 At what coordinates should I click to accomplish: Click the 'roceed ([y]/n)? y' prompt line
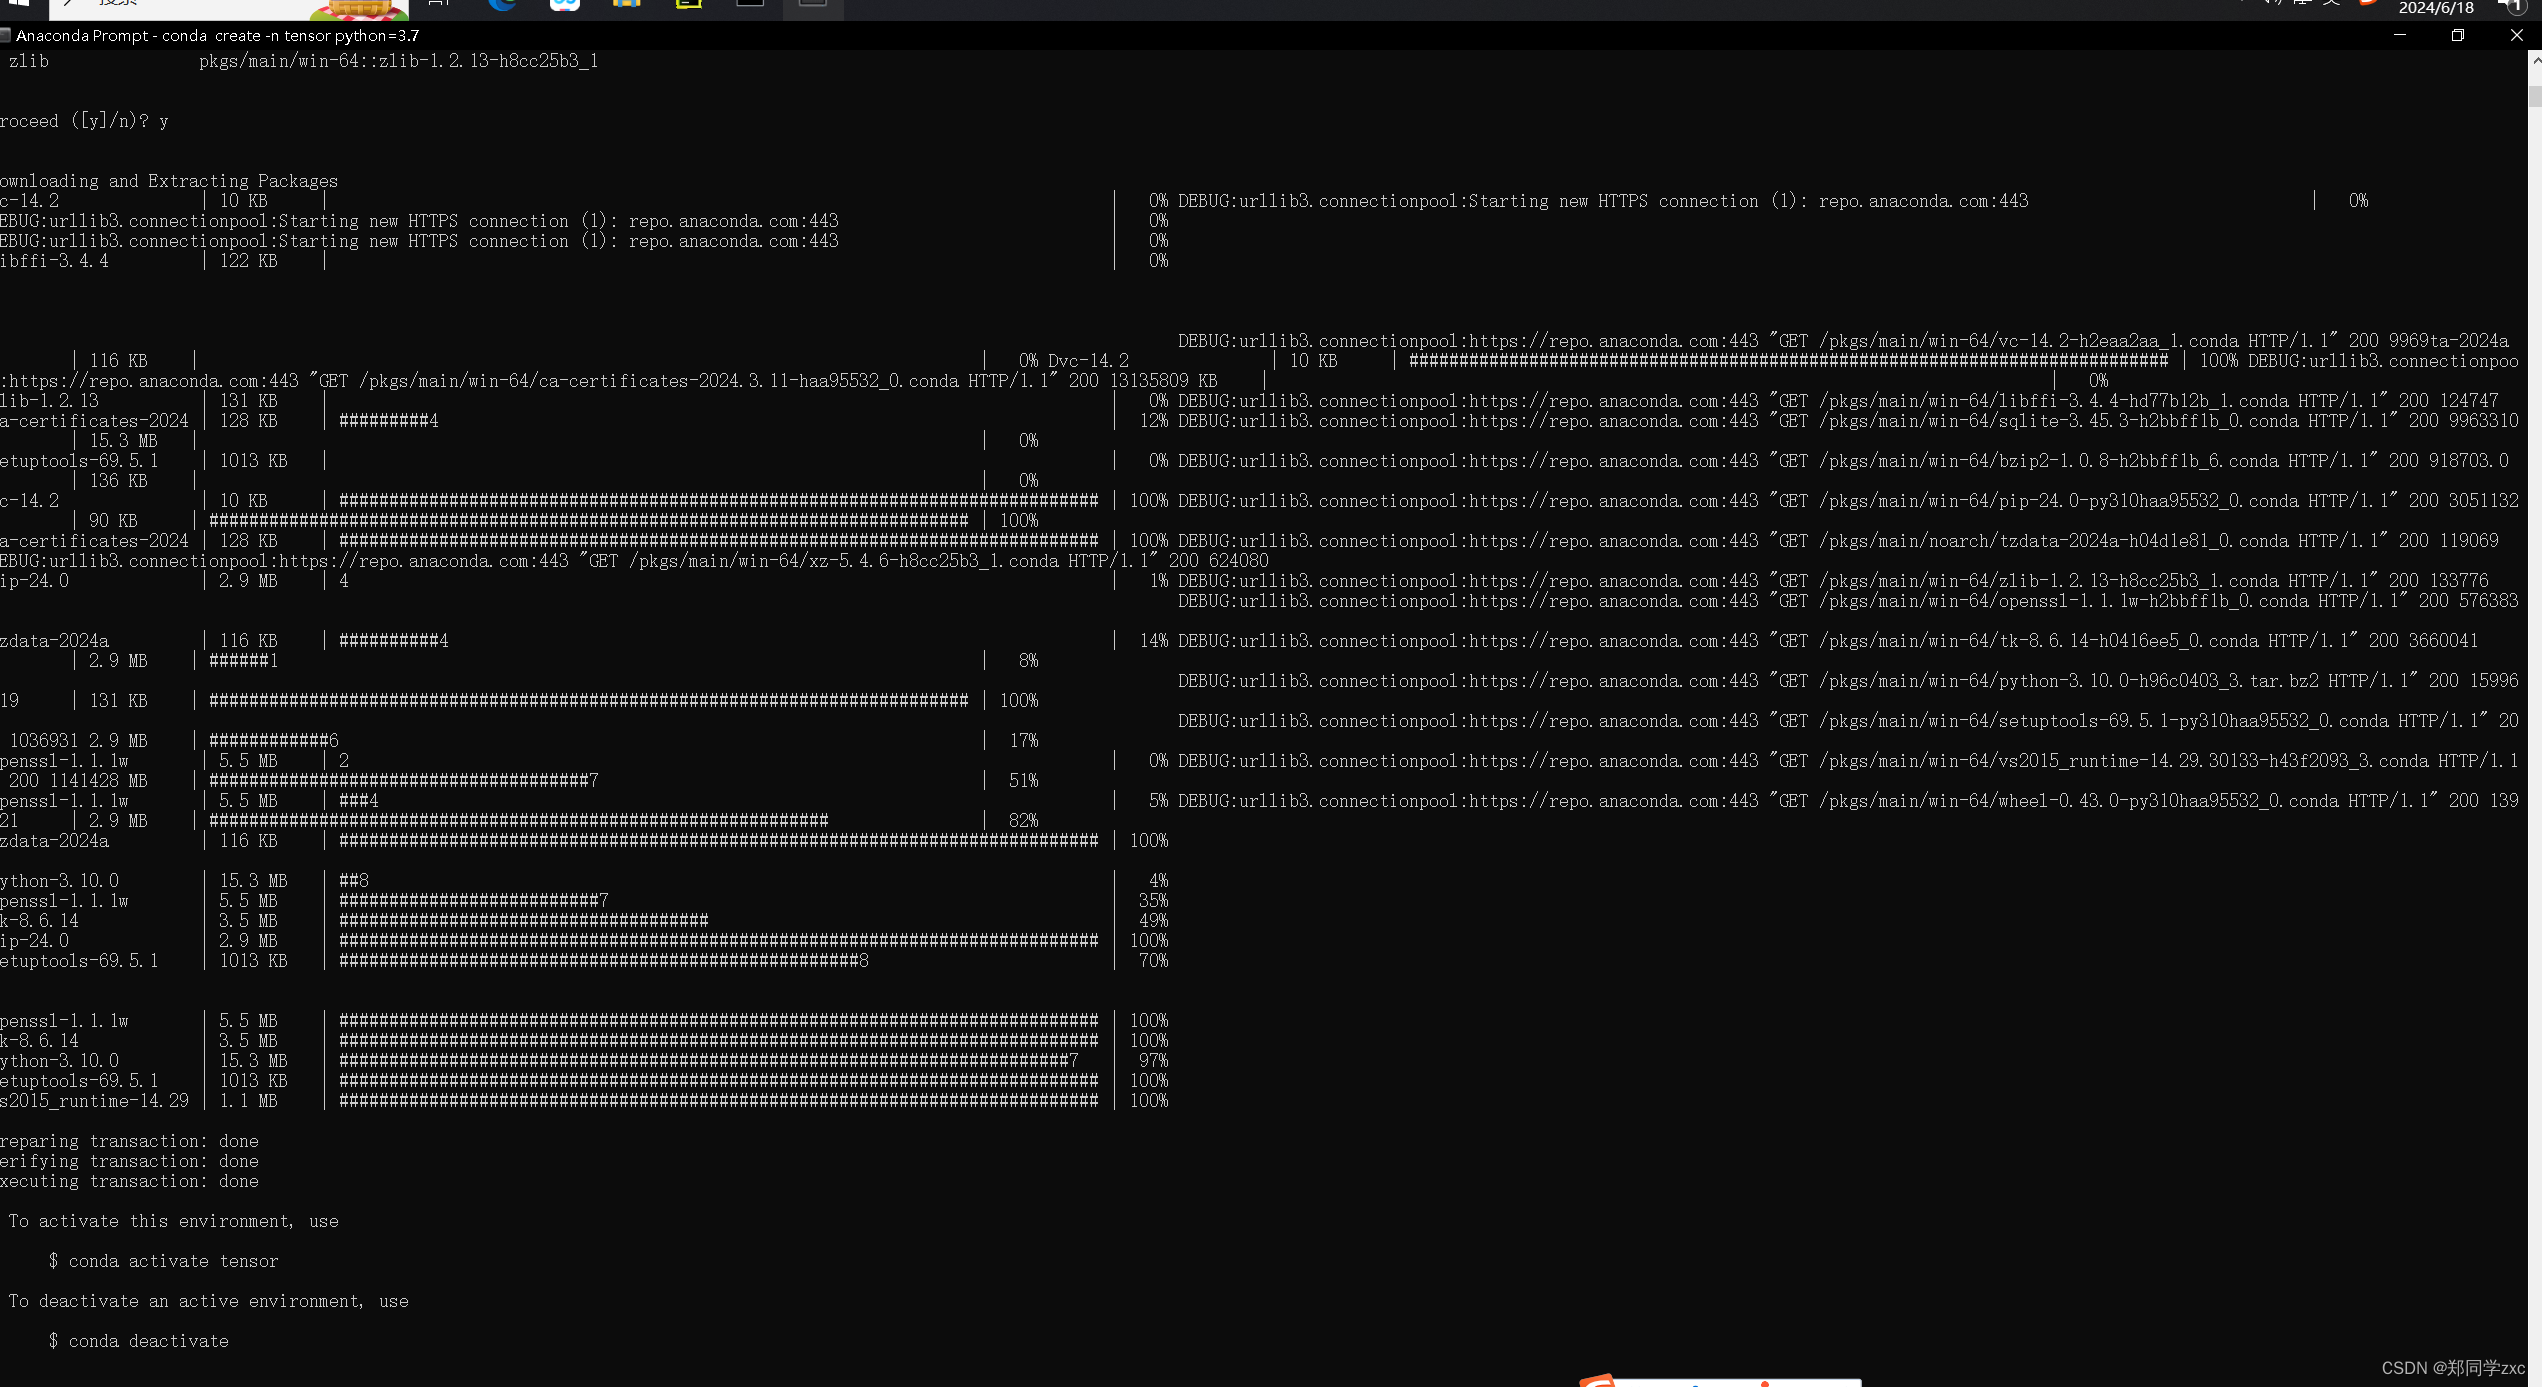(x=84, y=121)
